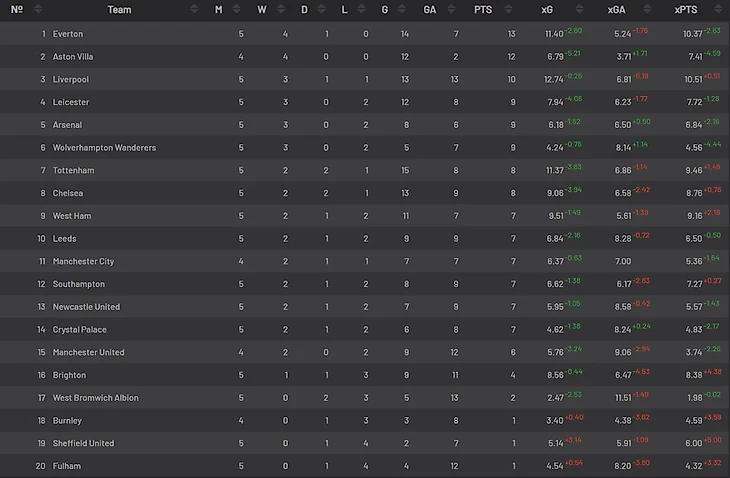Select the Newcastle United row link
Image resolution: width=730 pixels, height=478 pixels.
click(86, 307)
